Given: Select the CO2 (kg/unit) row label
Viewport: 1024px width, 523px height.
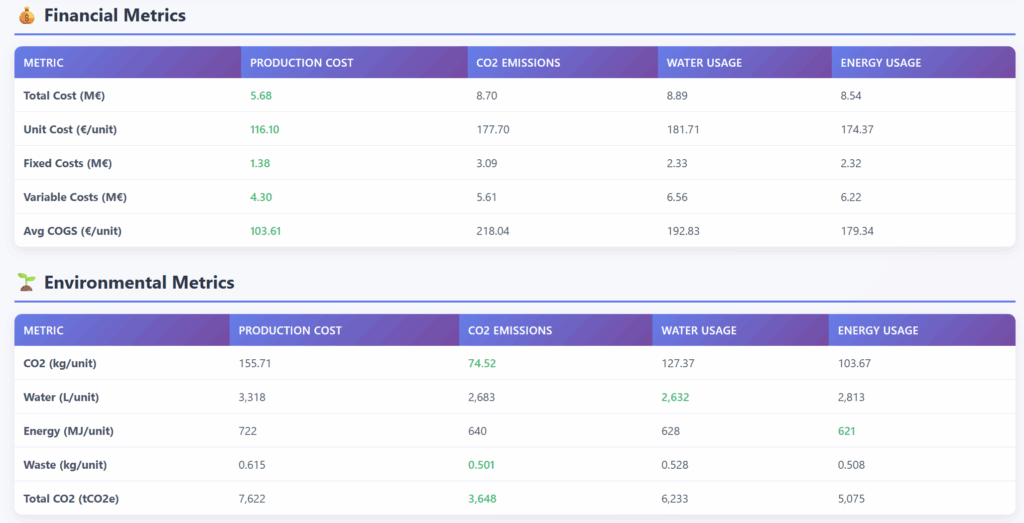Looking at the screenshot, I should click(x=60, y=363).
